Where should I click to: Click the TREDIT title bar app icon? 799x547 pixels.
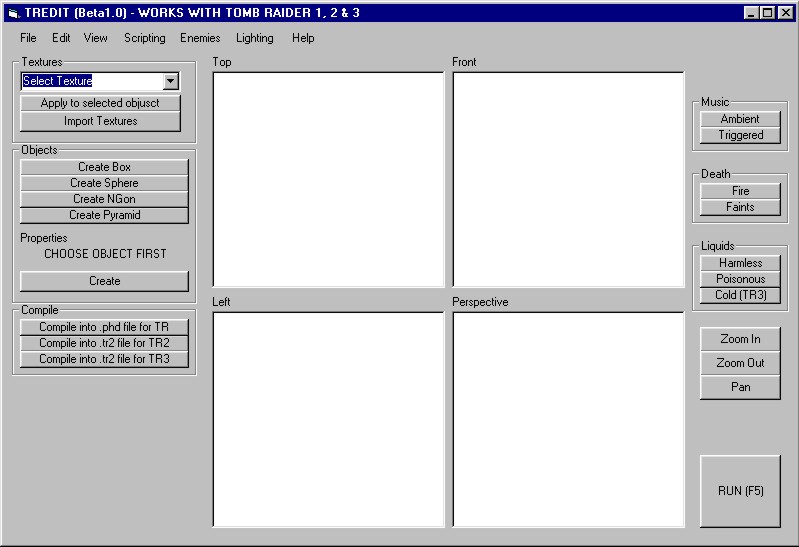14,13
